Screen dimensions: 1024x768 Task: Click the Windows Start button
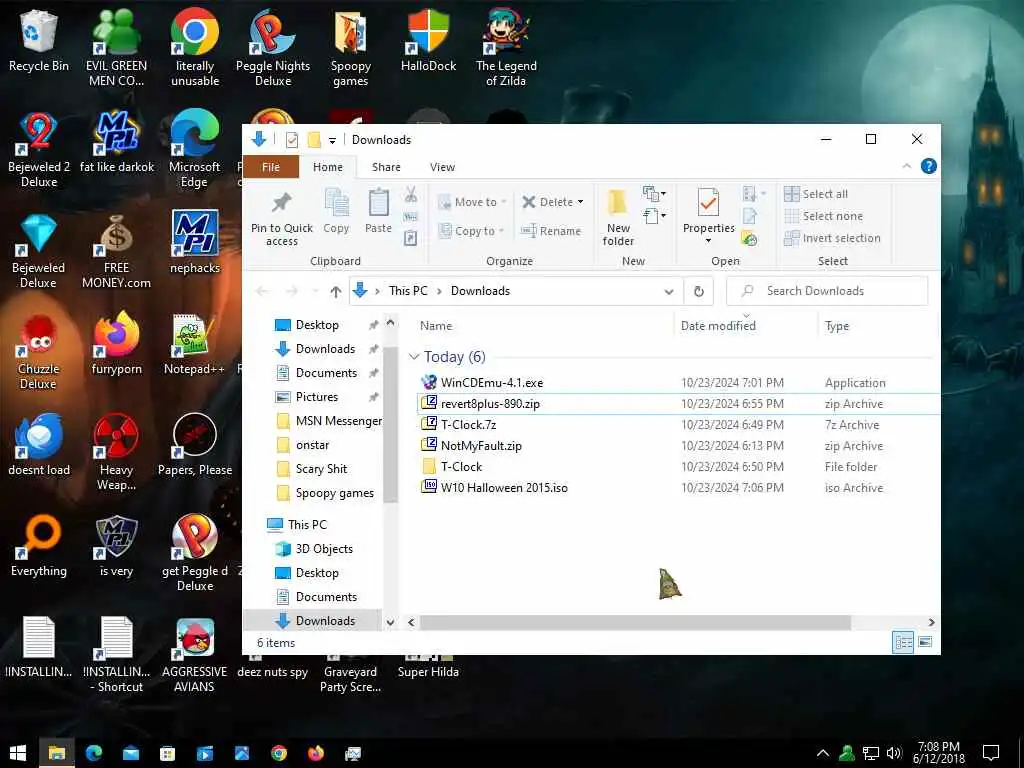point(18,753)
